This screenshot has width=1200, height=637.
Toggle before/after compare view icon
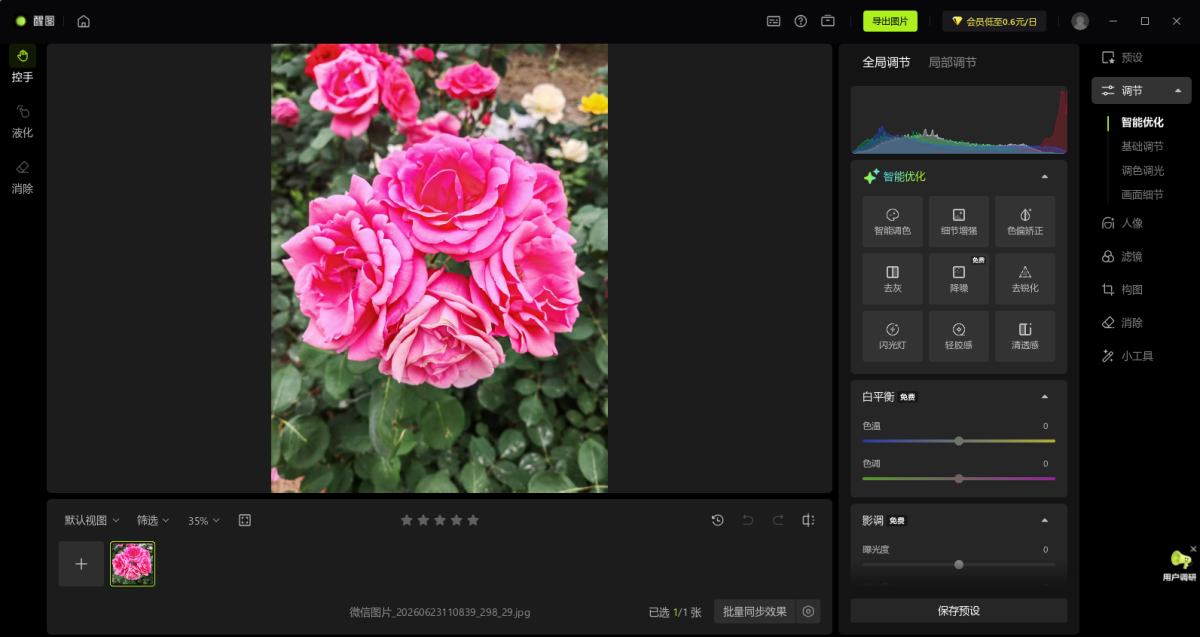coord(808,520)
